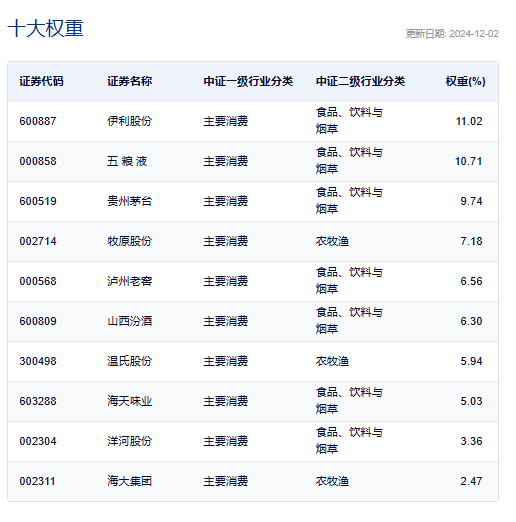Screen dimensions: 516x522
Task: Click 主要消费 in the 泸州老窖 row
Action: pyautogui.click(x=226, y=281)
